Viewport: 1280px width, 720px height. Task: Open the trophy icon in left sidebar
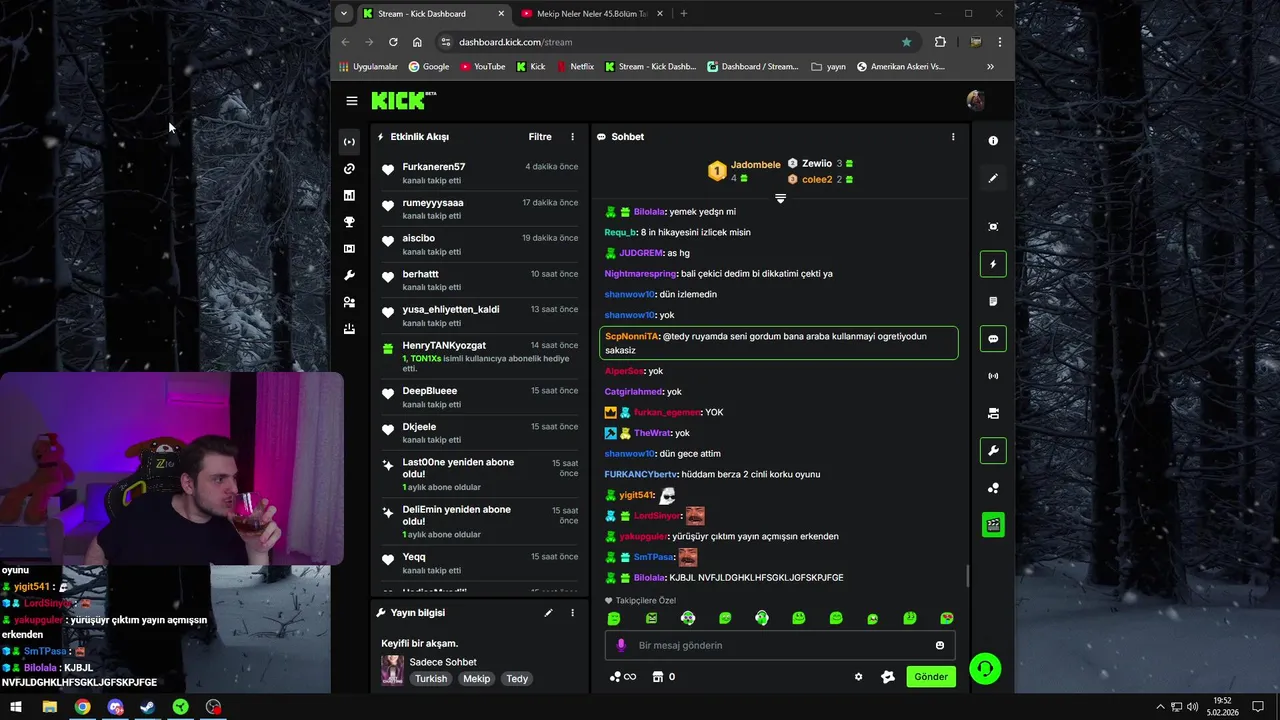pos(349,222)
